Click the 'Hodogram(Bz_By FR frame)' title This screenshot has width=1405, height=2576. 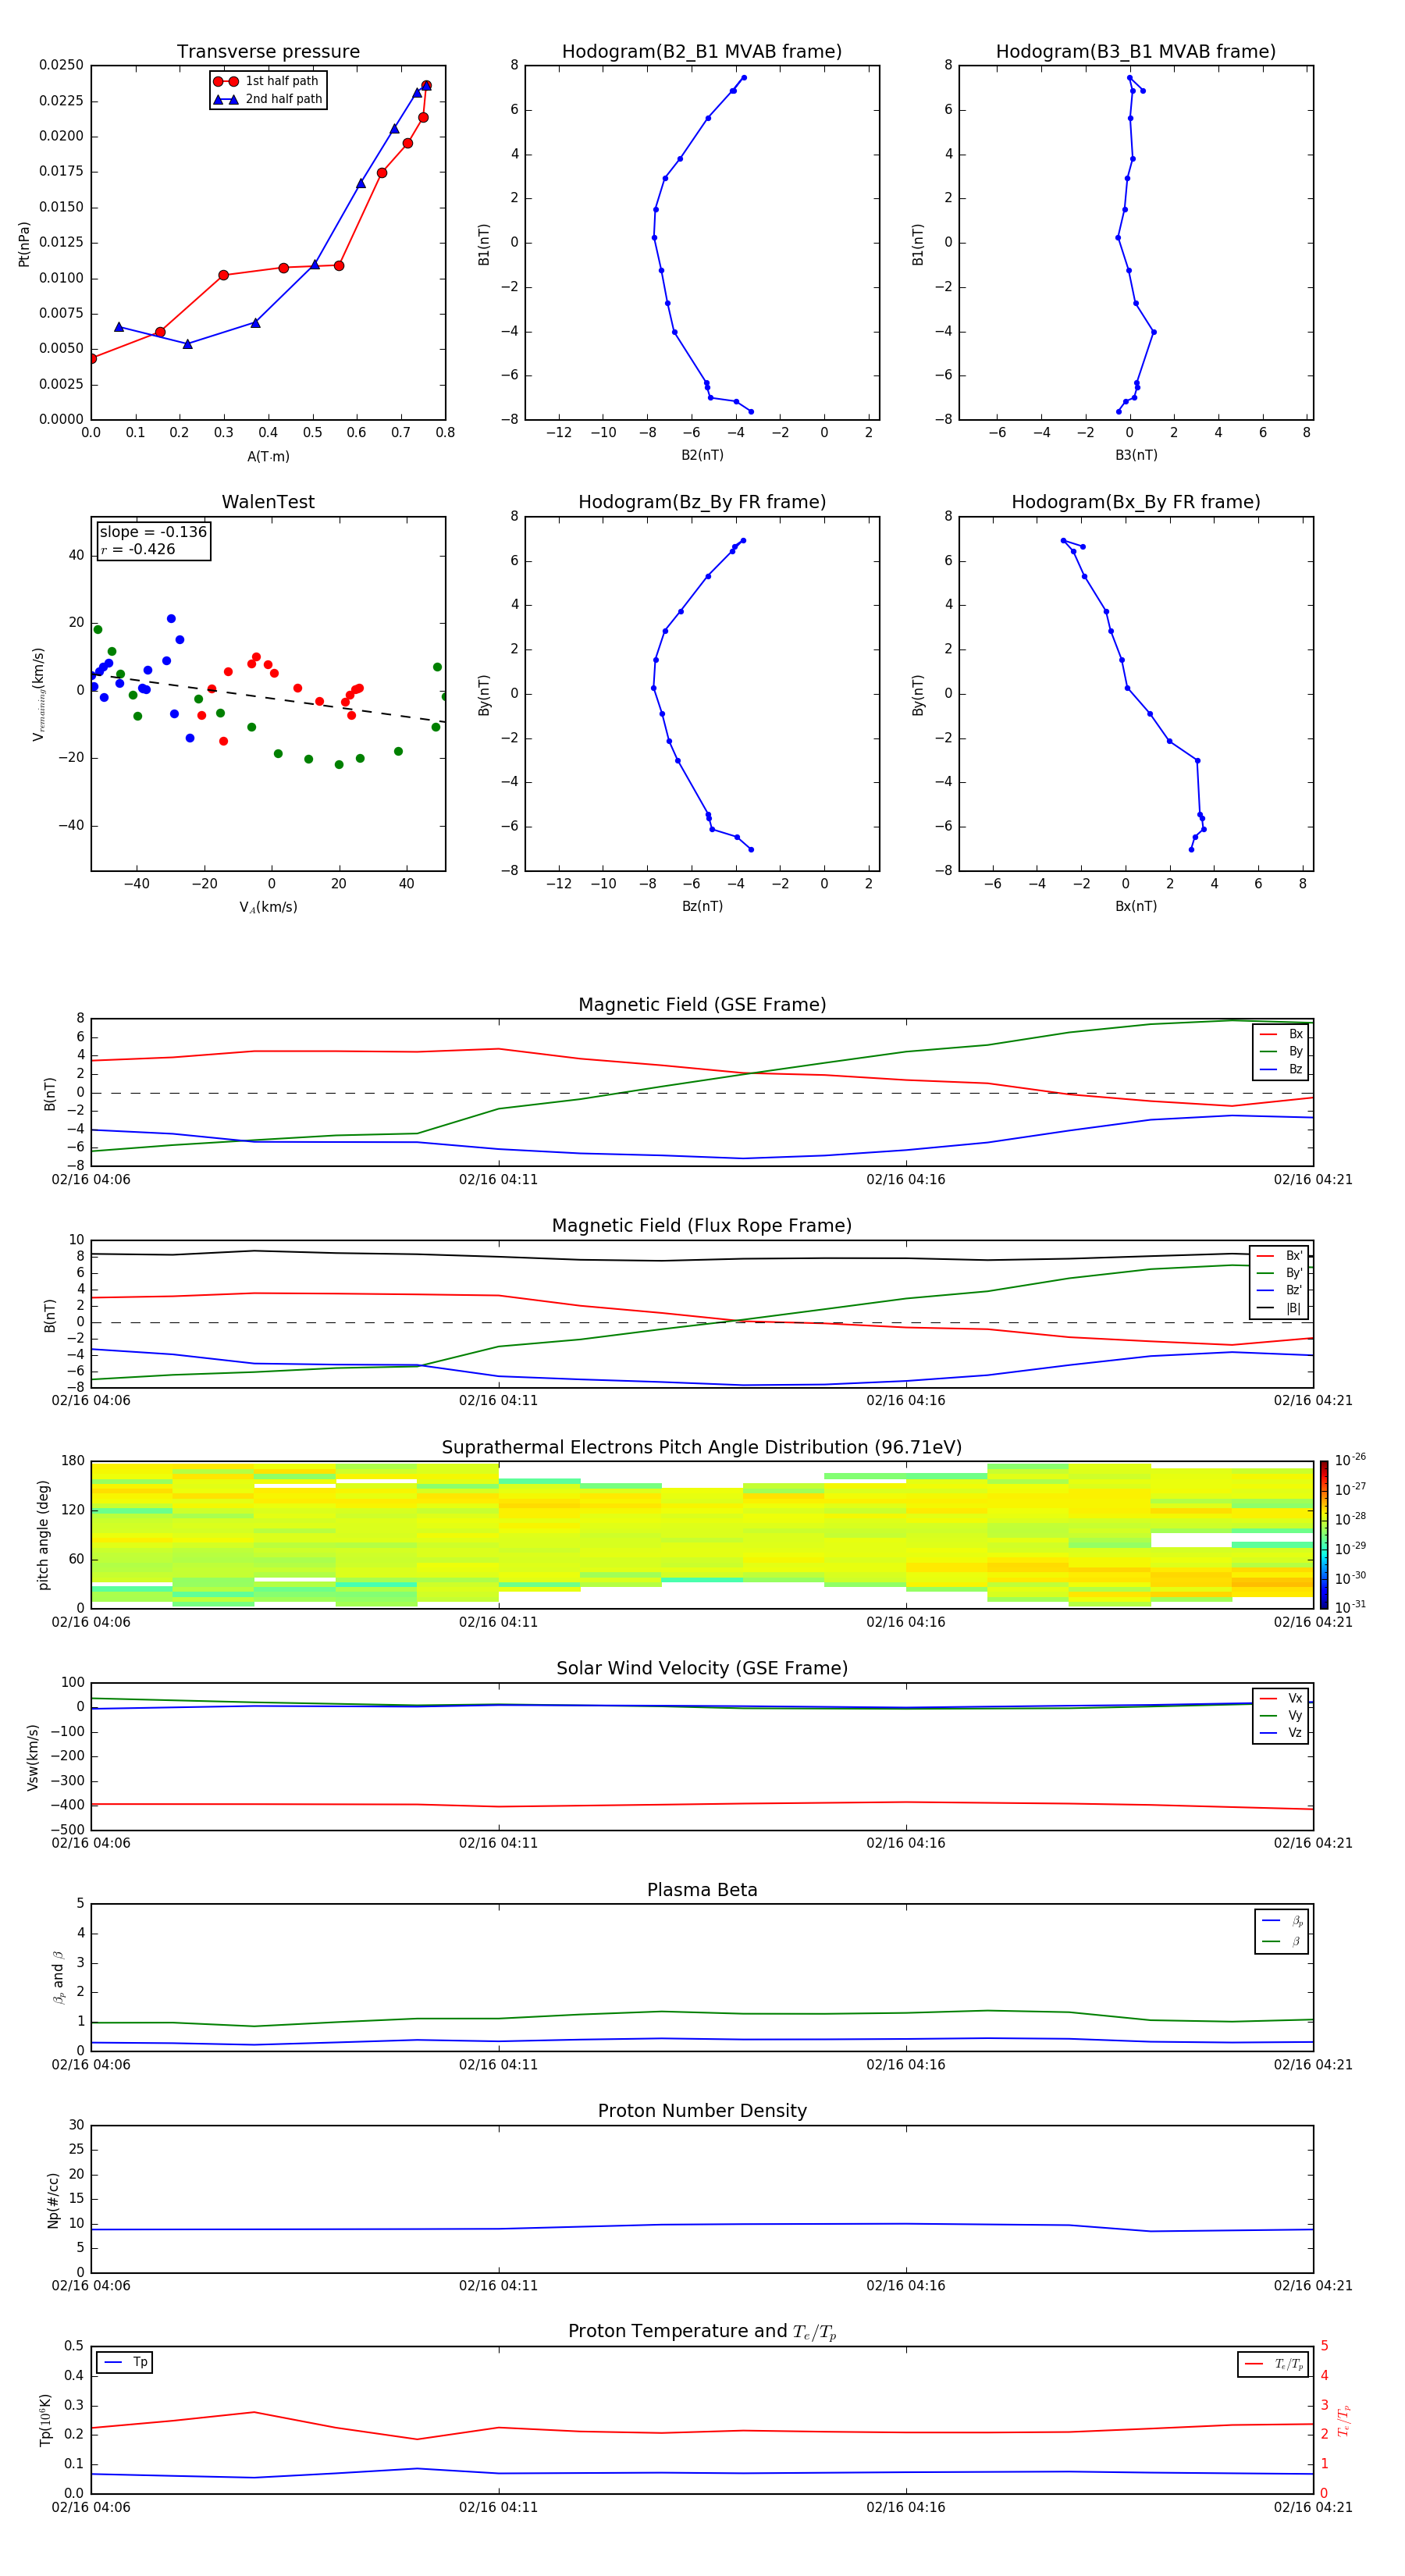[x=702, y=502]
